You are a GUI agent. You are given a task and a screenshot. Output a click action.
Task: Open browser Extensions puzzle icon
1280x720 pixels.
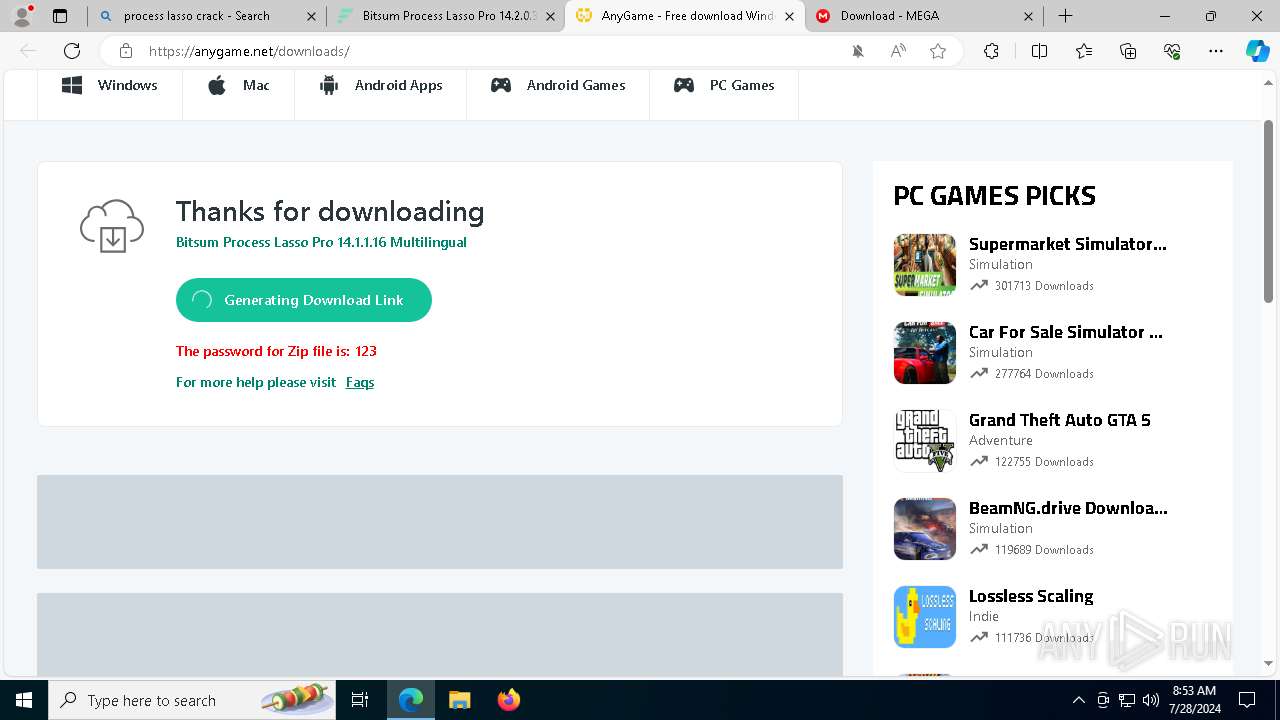tap(991, 51)
